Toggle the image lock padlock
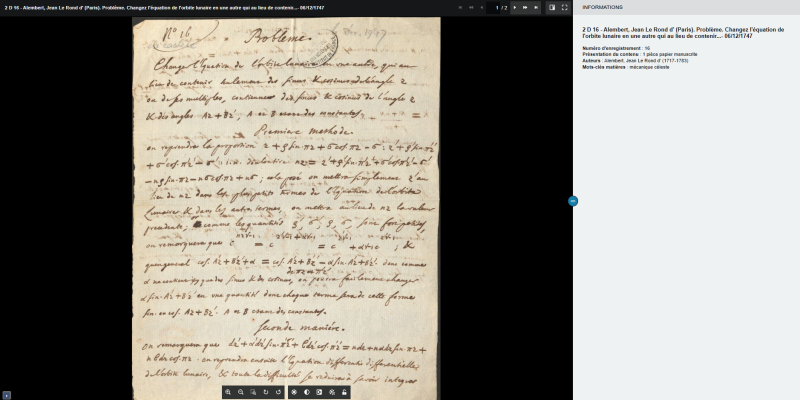The image size is (800, 400). click(x=345, y=392)
